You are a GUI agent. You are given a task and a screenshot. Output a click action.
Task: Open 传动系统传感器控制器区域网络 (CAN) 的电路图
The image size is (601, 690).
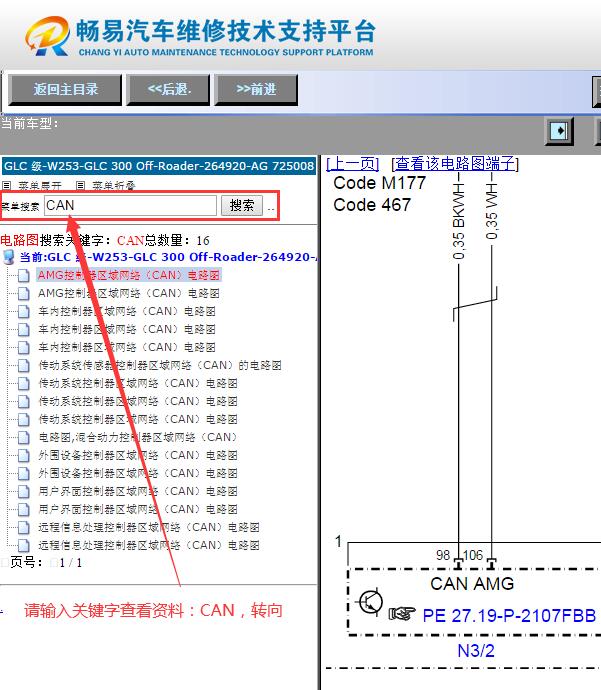click(x=160, y=365)
